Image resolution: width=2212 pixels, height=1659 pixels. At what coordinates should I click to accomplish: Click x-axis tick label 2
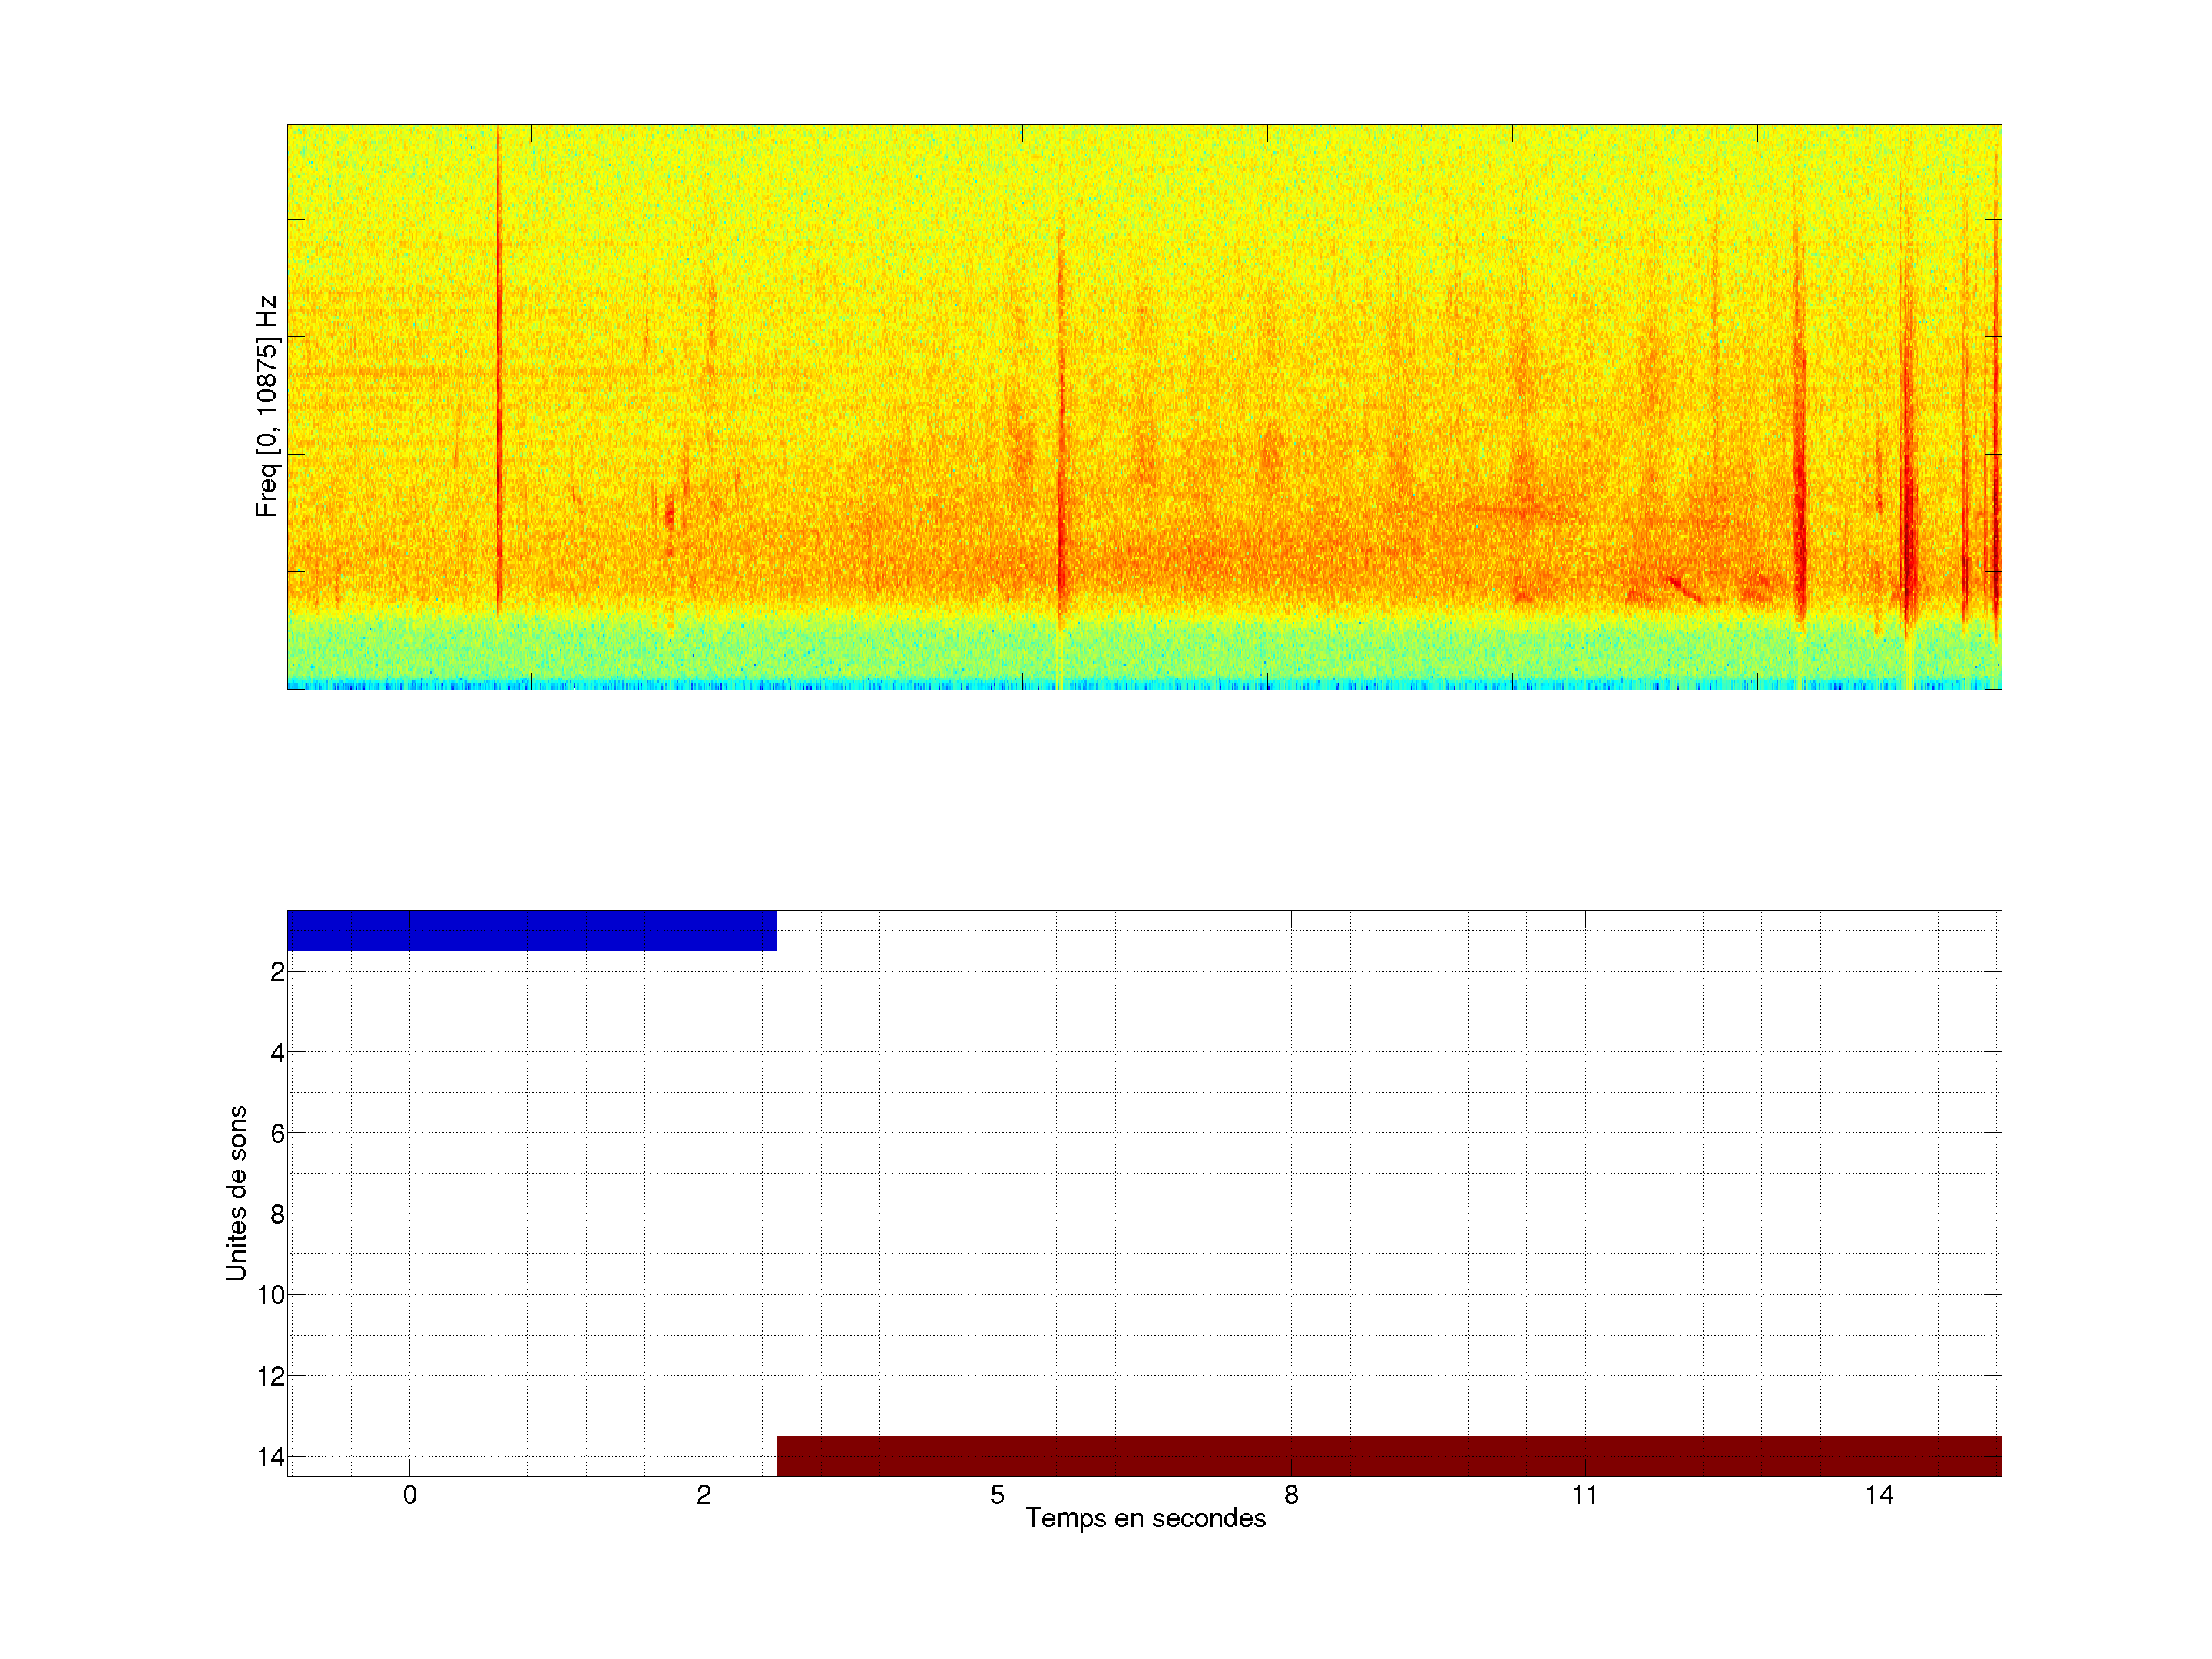pos(704,1495)
